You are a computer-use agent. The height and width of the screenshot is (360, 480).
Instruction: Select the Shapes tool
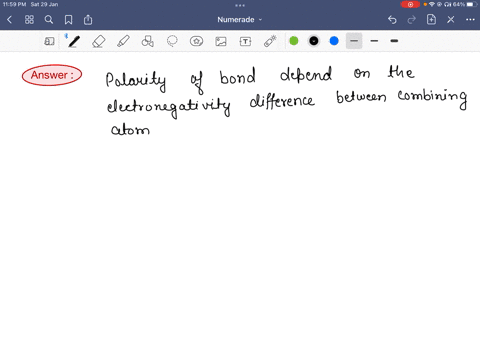(148, 41)
